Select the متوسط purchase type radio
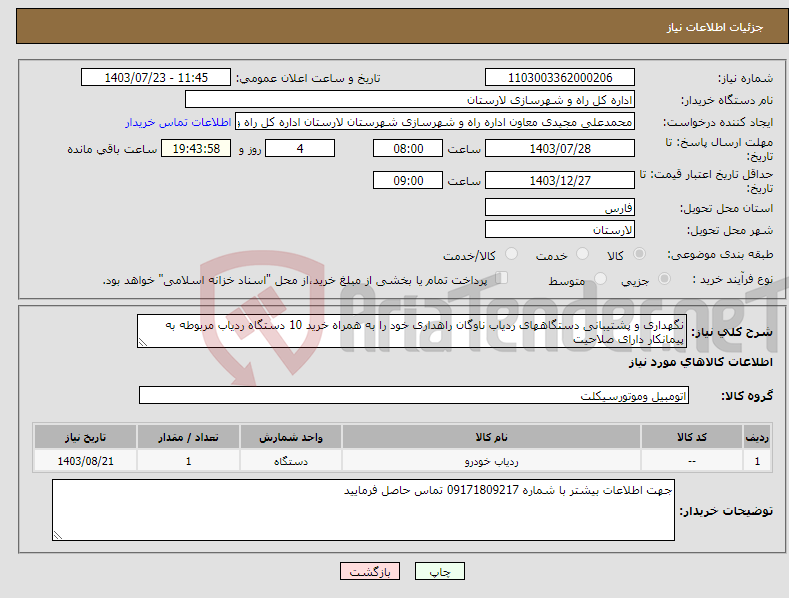 [600, 278]
